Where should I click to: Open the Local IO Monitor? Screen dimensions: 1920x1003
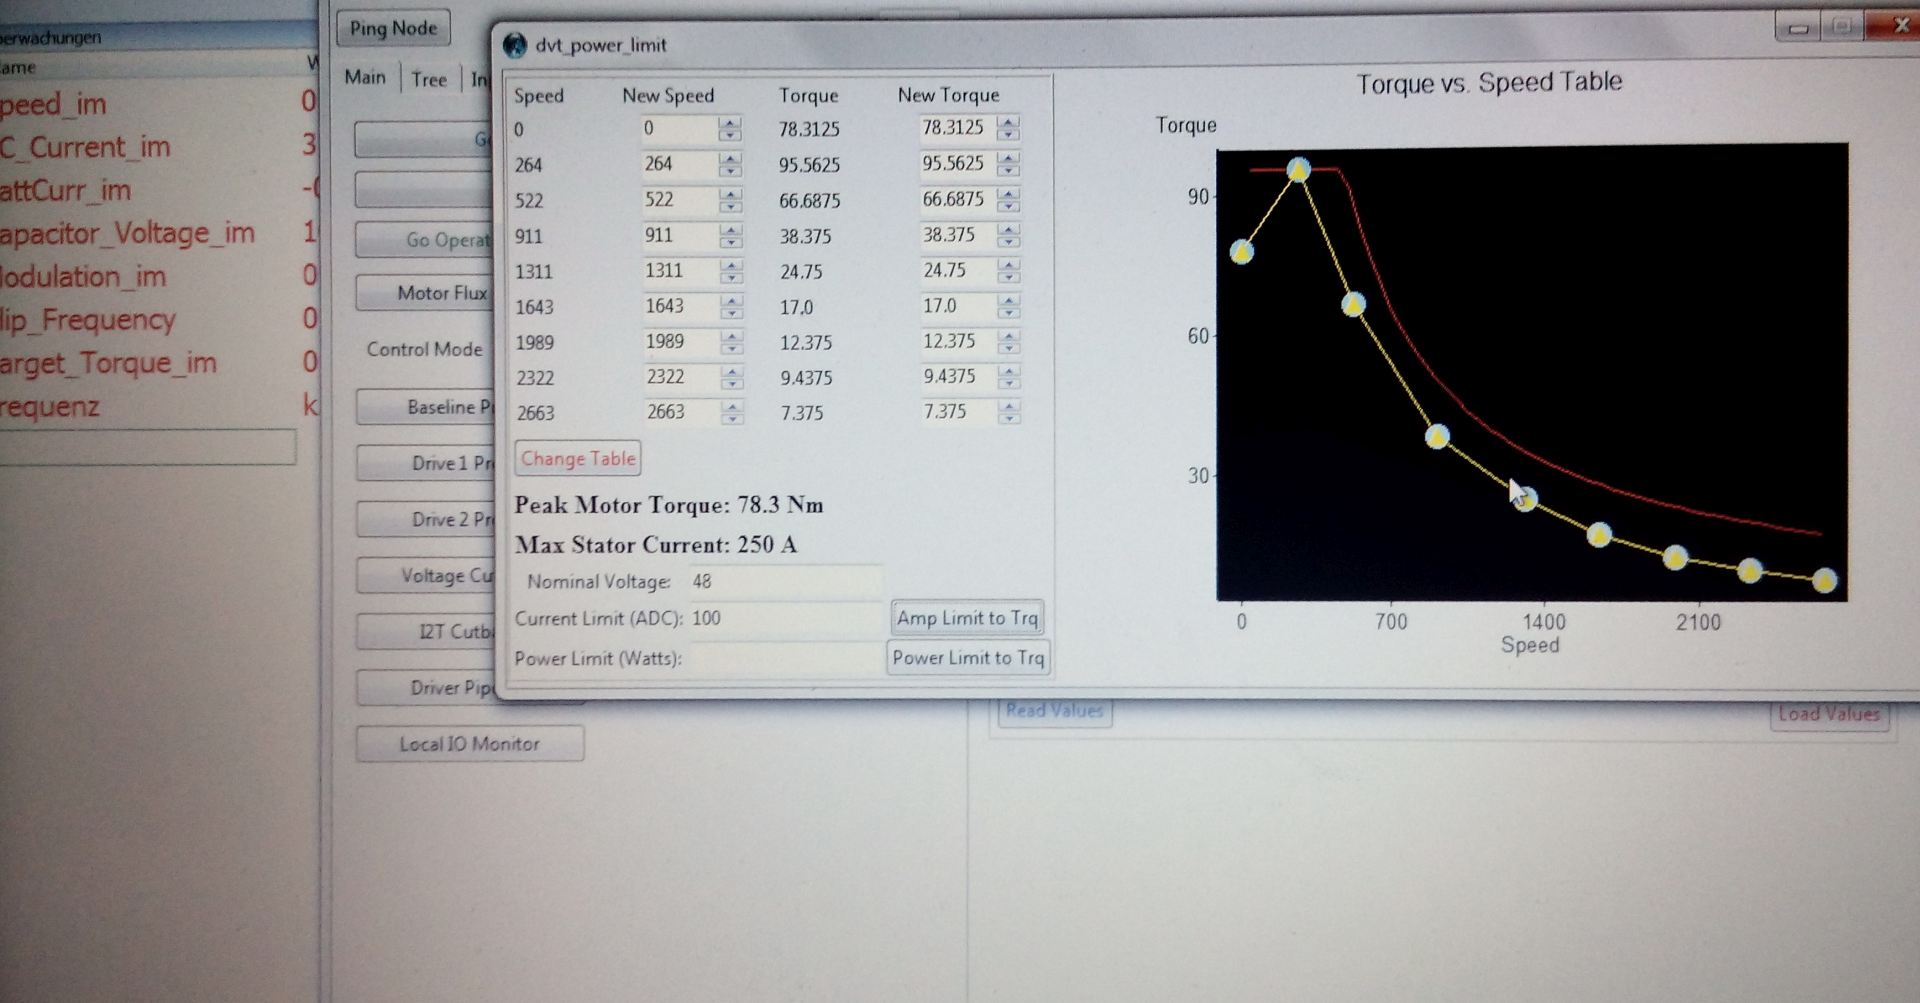tap(469, 744)
